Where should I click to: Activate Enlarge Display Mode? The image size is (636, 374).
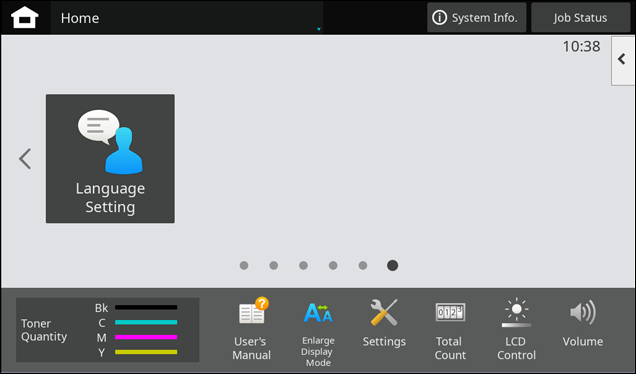(x=318, y=333)
